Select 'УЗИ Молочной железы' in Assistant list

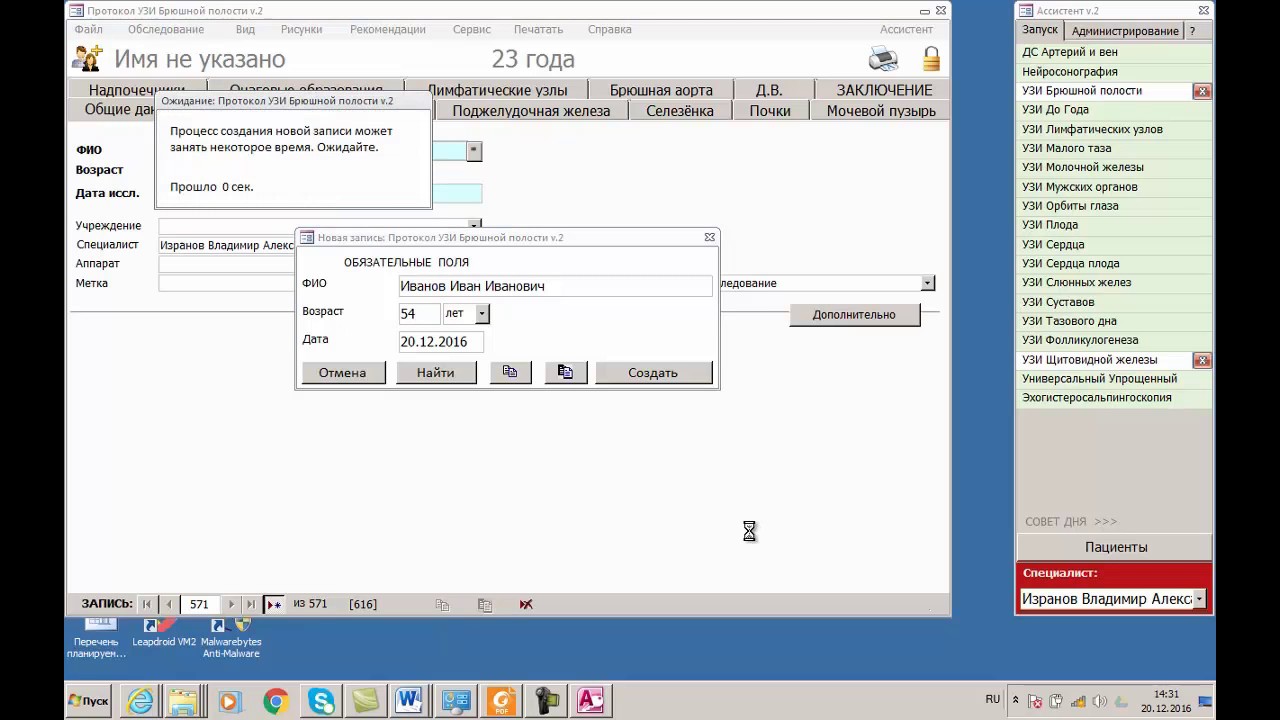(1115, 167)
